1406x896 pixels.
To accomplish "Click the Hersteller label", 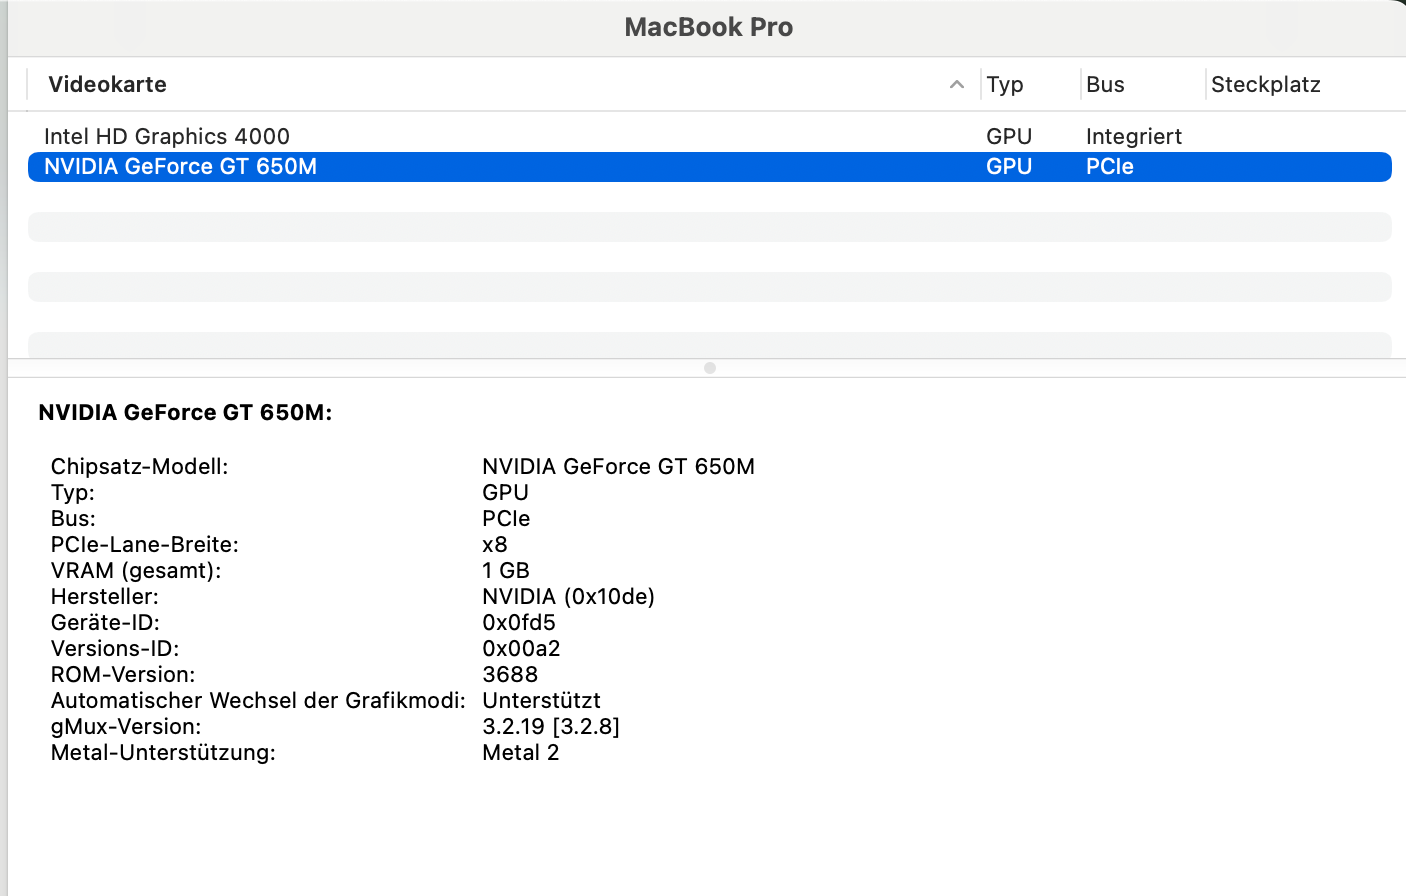I will pyautogui.click(x=105, y=596).
